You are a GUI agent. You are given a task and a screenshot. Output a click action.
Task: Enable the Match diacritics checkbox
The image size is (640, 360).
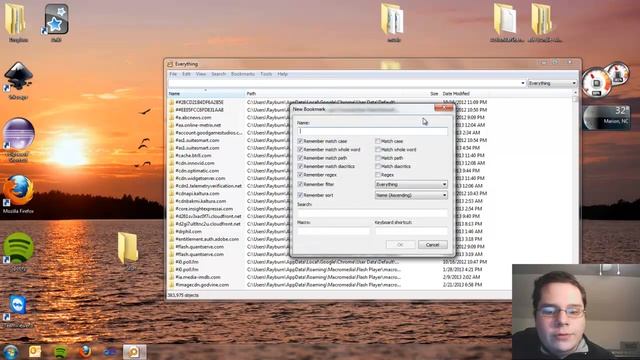[378, 166]
